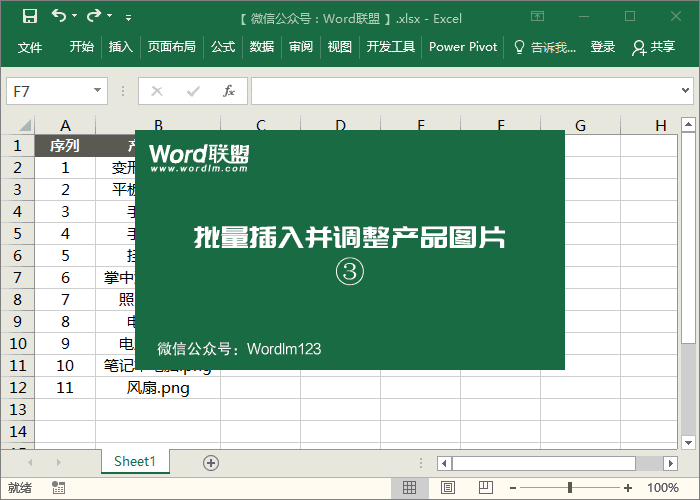Expand the formula bar chevron
The image size is (700, 500).
(x=686, y=91)
